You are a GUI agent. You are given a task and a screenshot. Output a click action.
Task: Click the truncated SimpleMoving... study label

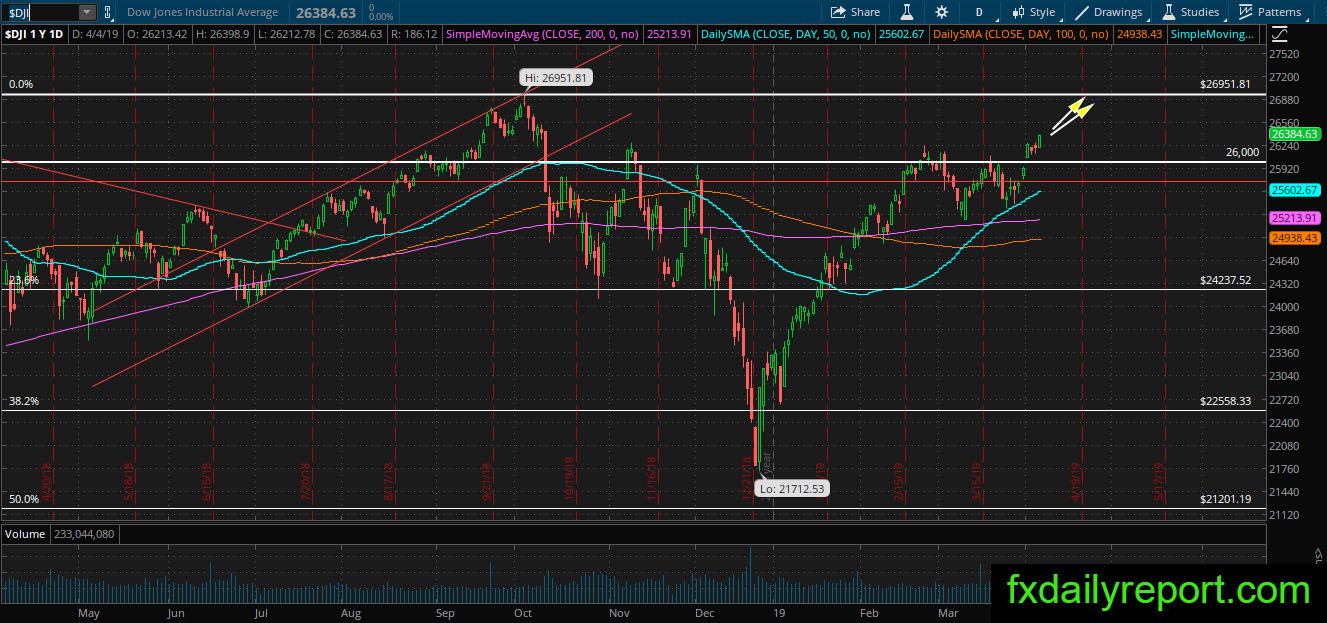(x=1213, y=34)
